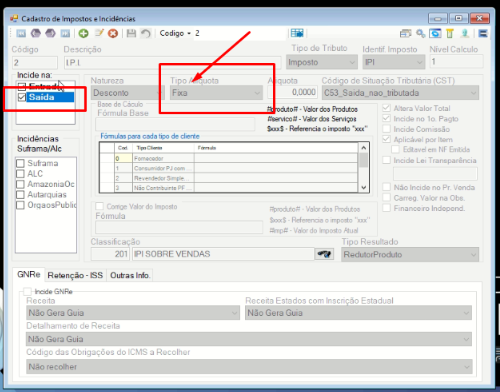This screenshot has width=500, height=392.
Task: Expand the Natureza Desconto dropdown
Action: (x=128, y=93)
